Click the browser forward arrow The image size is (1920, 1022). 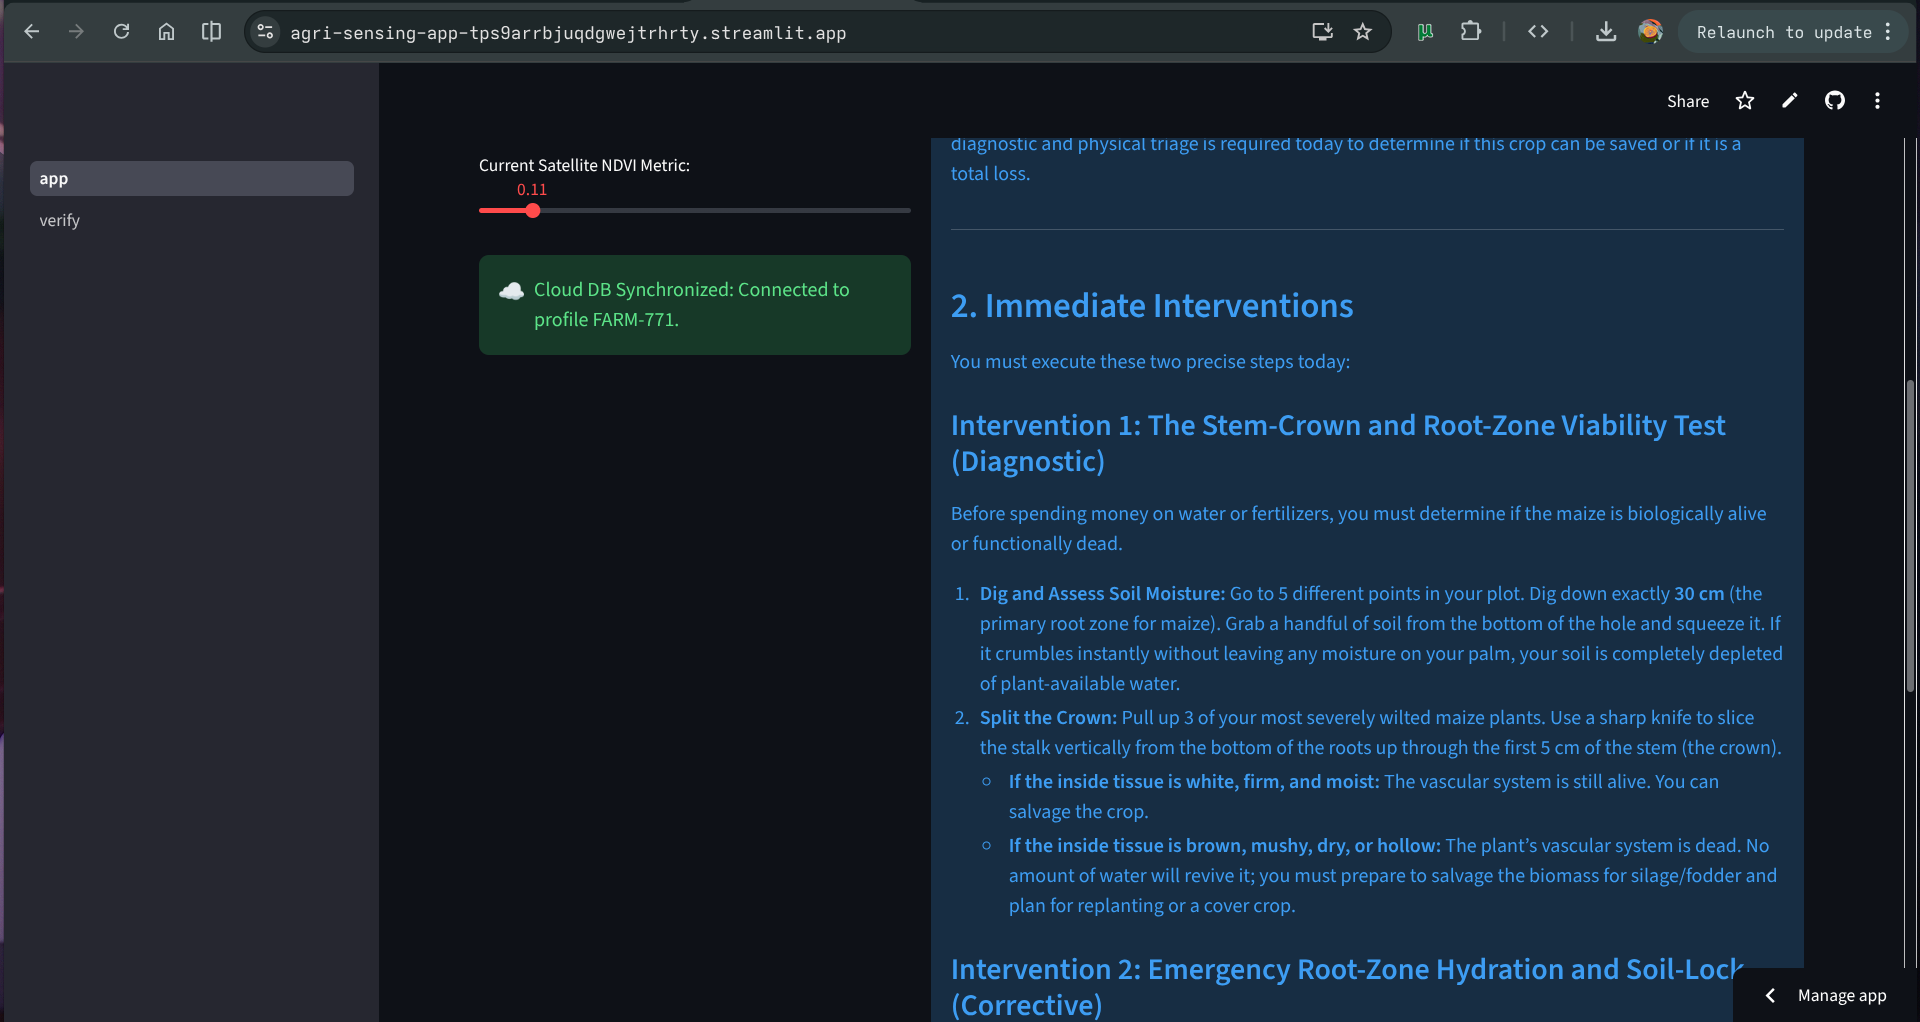tap(76, 32)
